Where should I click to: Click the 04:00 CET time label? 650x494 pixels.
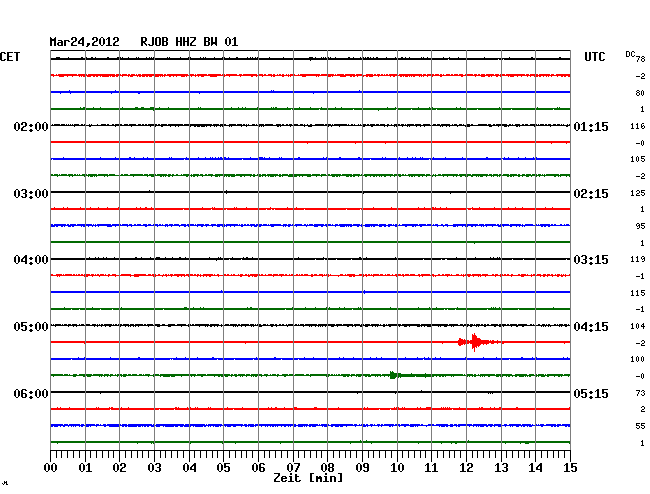[x=31, y=260]
